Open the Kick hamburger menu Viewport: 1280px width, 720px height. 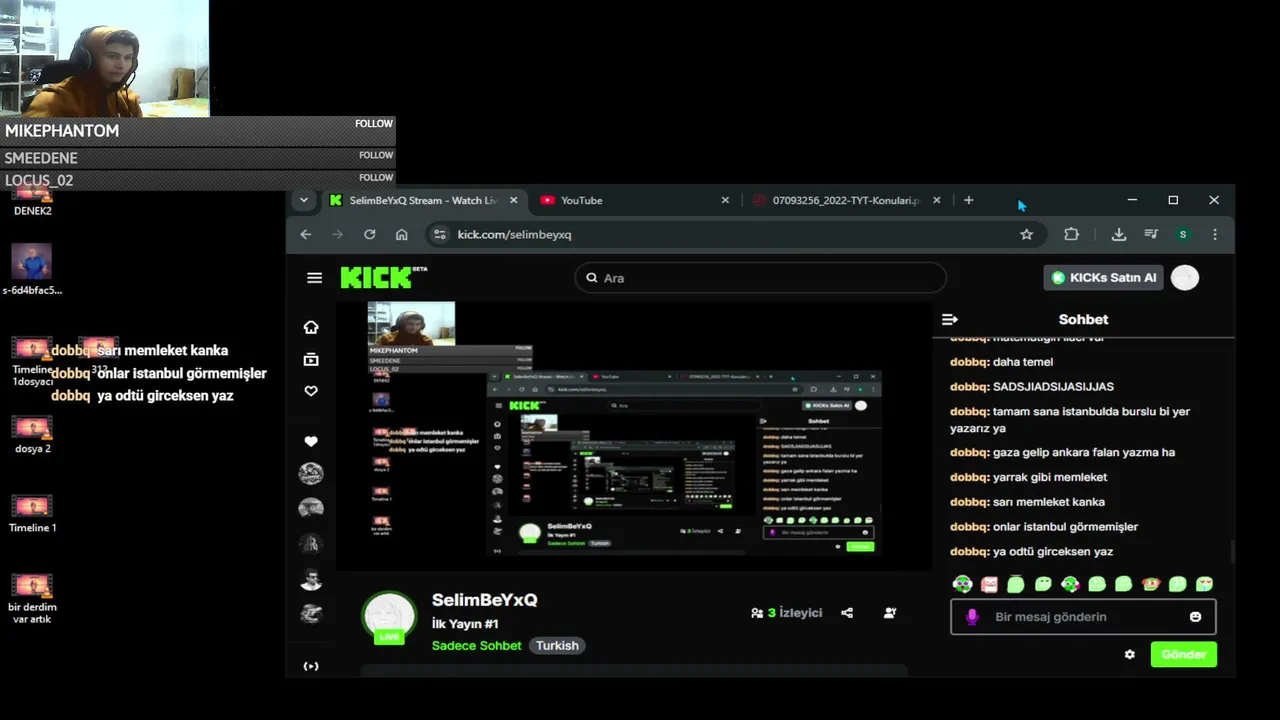click(314, 278)
